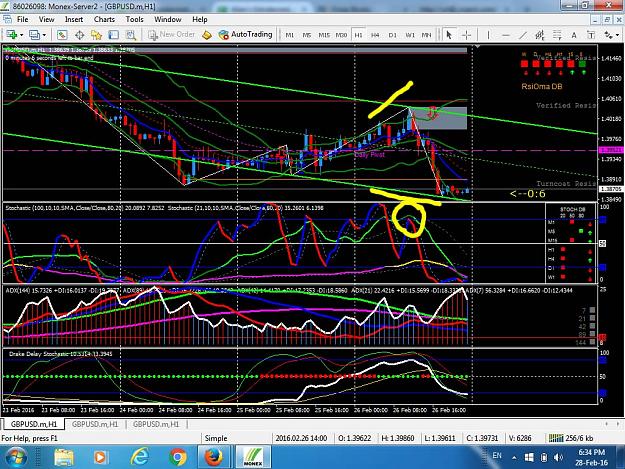Switch chart to M1 timeframe
Image resolution: width=625 pixels, height=469 pixels.
[290, 35]
